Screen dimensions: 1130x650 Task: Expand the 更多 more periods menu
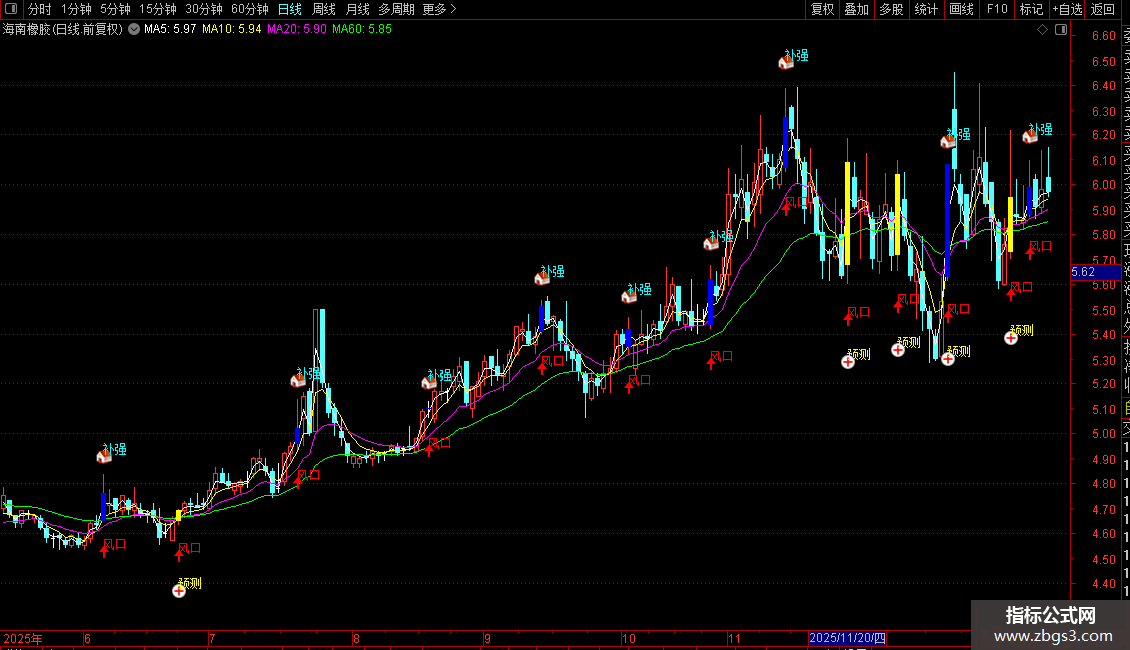tap(440, 9)
